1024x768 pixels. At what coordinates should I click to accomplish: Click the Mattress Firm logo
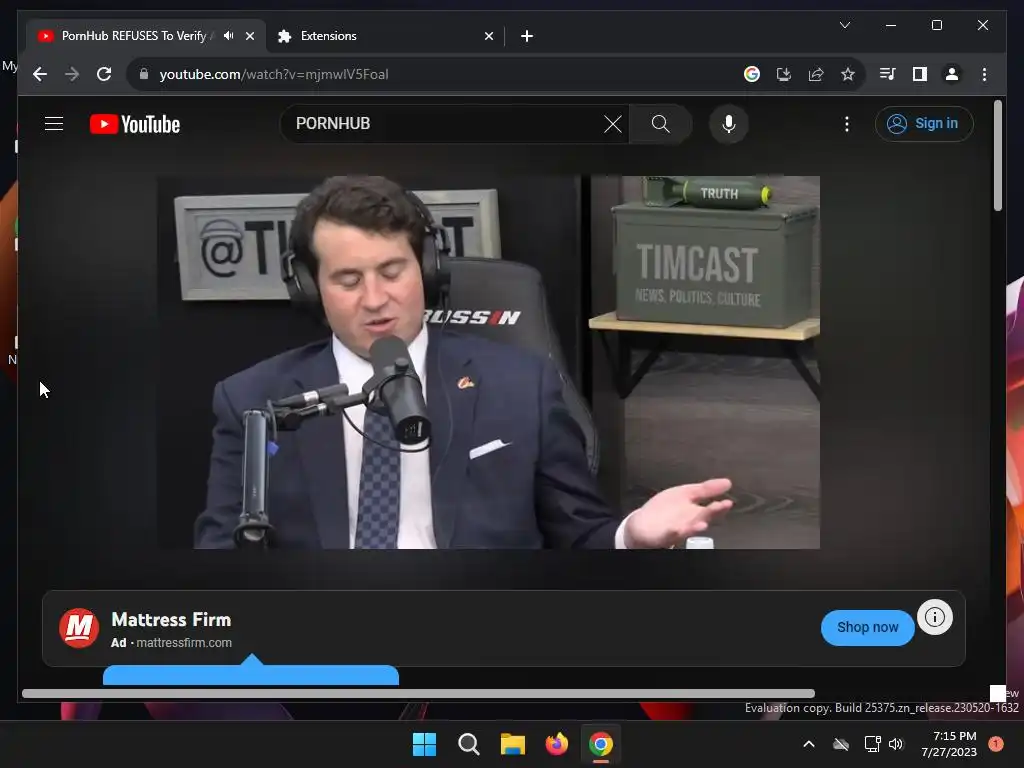(79, 628)
